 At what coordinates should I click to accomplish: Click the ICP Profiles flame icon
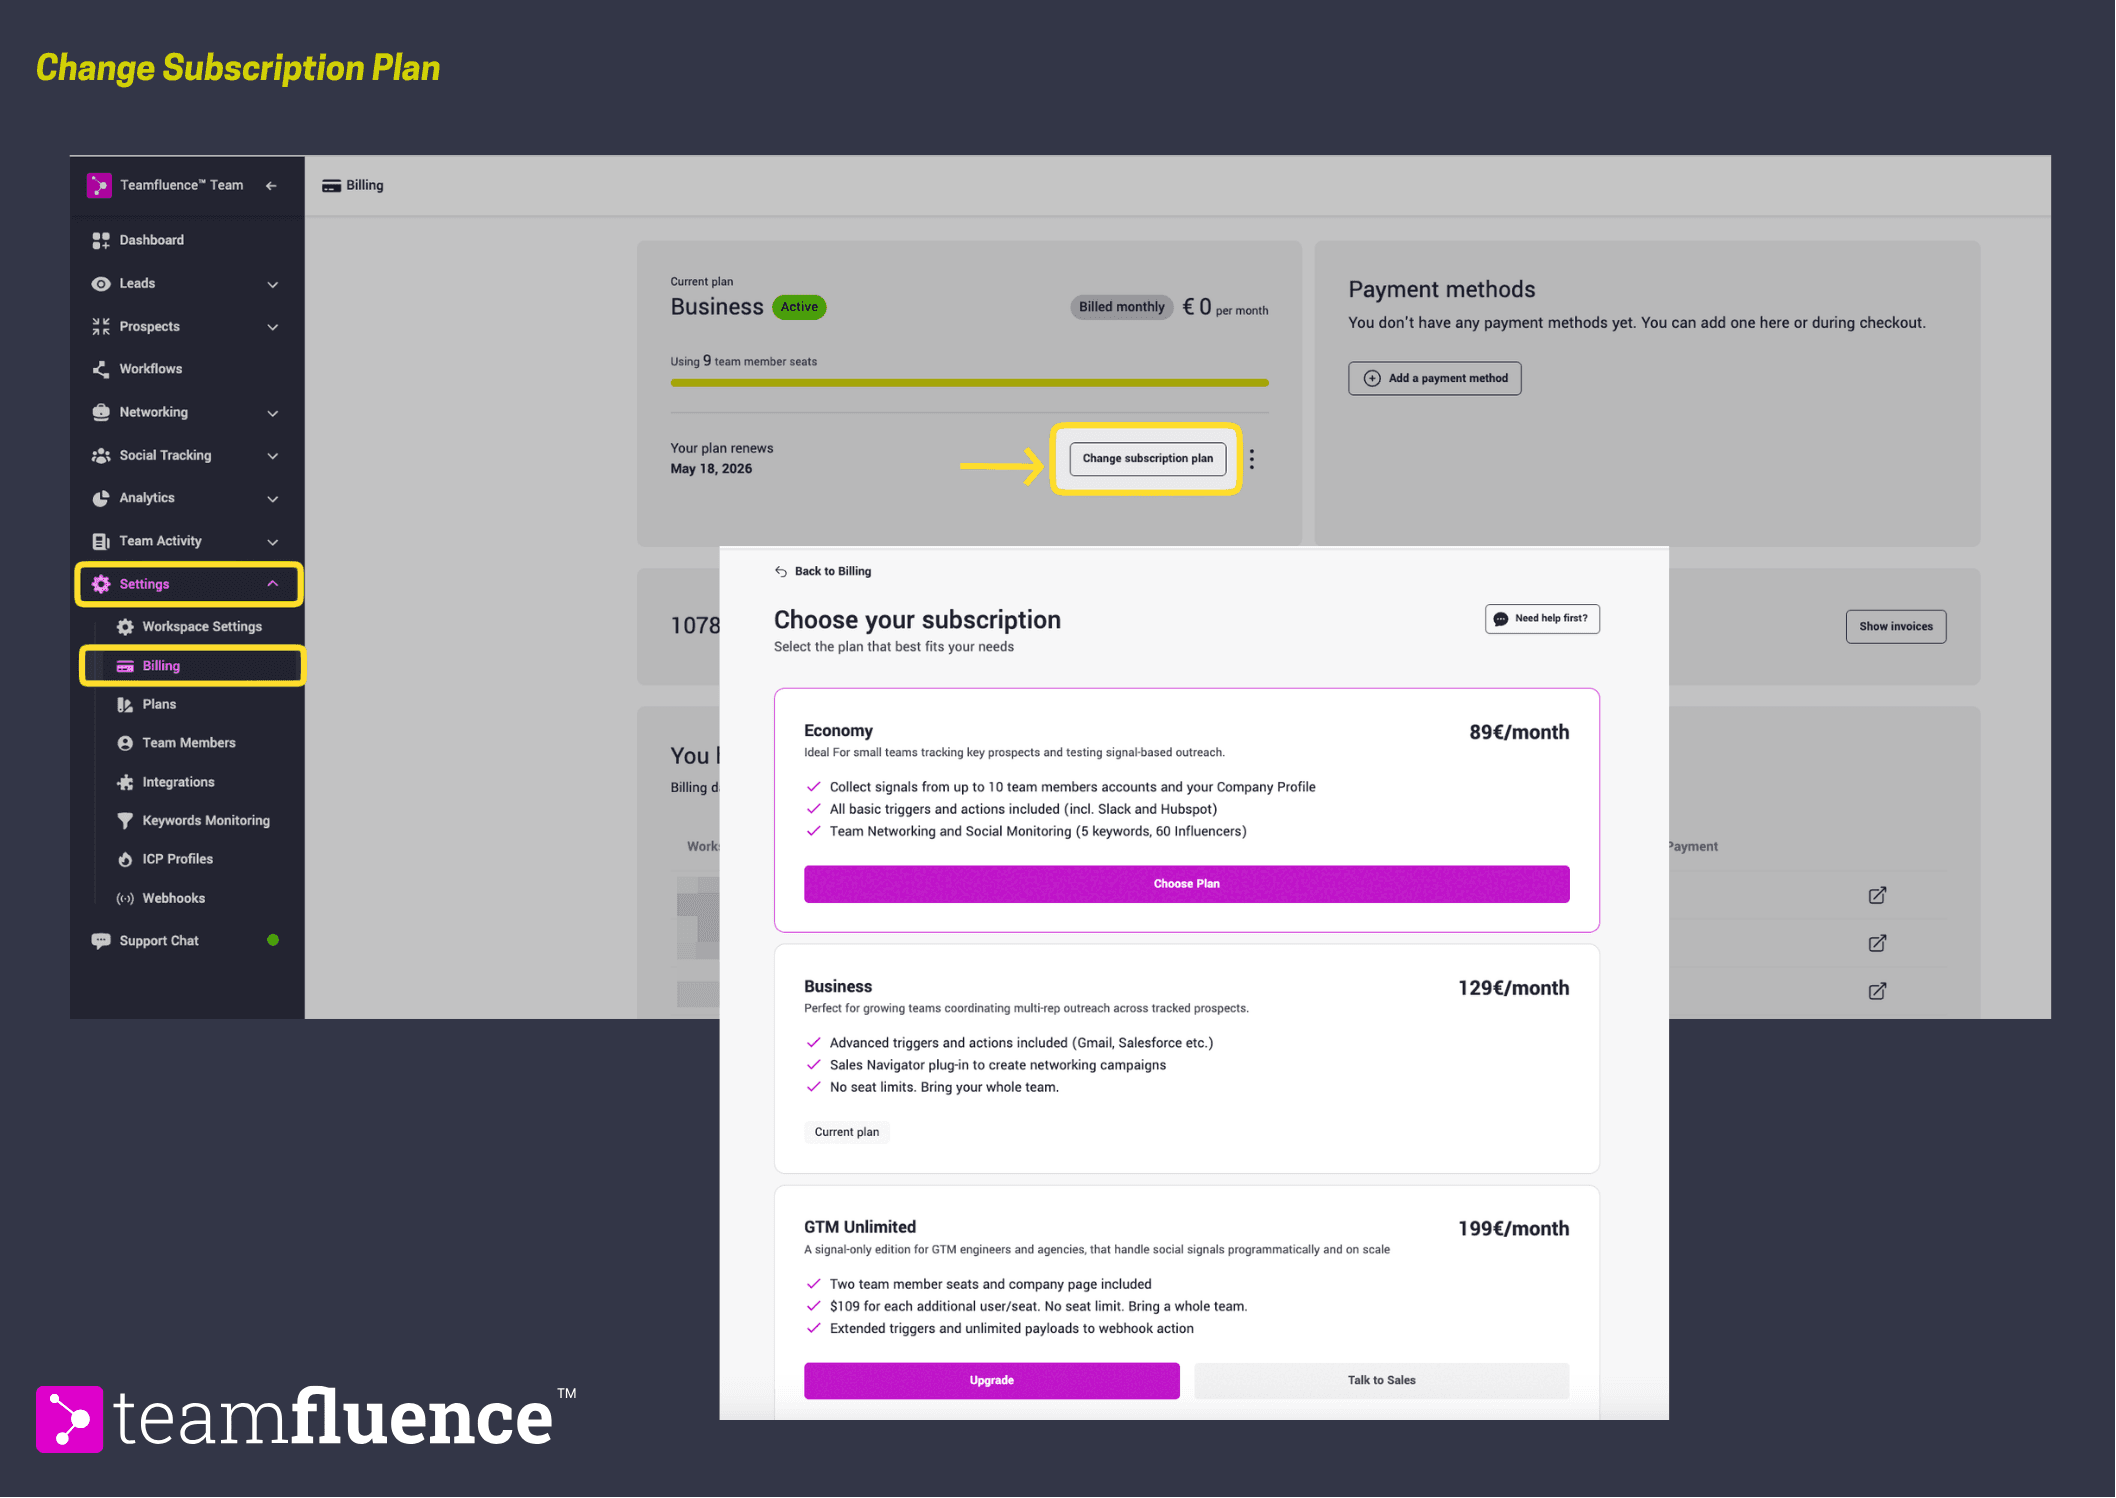[125, 859]
